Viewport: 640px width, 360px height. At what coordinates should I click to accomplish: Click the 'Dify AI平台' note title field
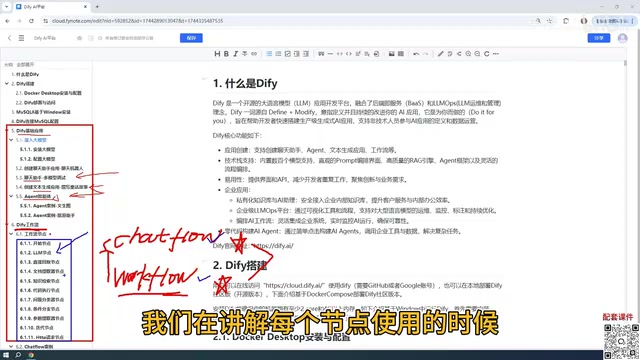pyautogui.click(x=45, y=38)
